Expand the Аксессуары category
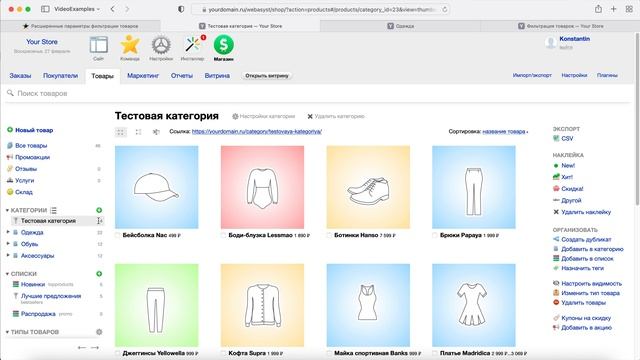Screen dimensions: 640x360 (x=8, y=256)
